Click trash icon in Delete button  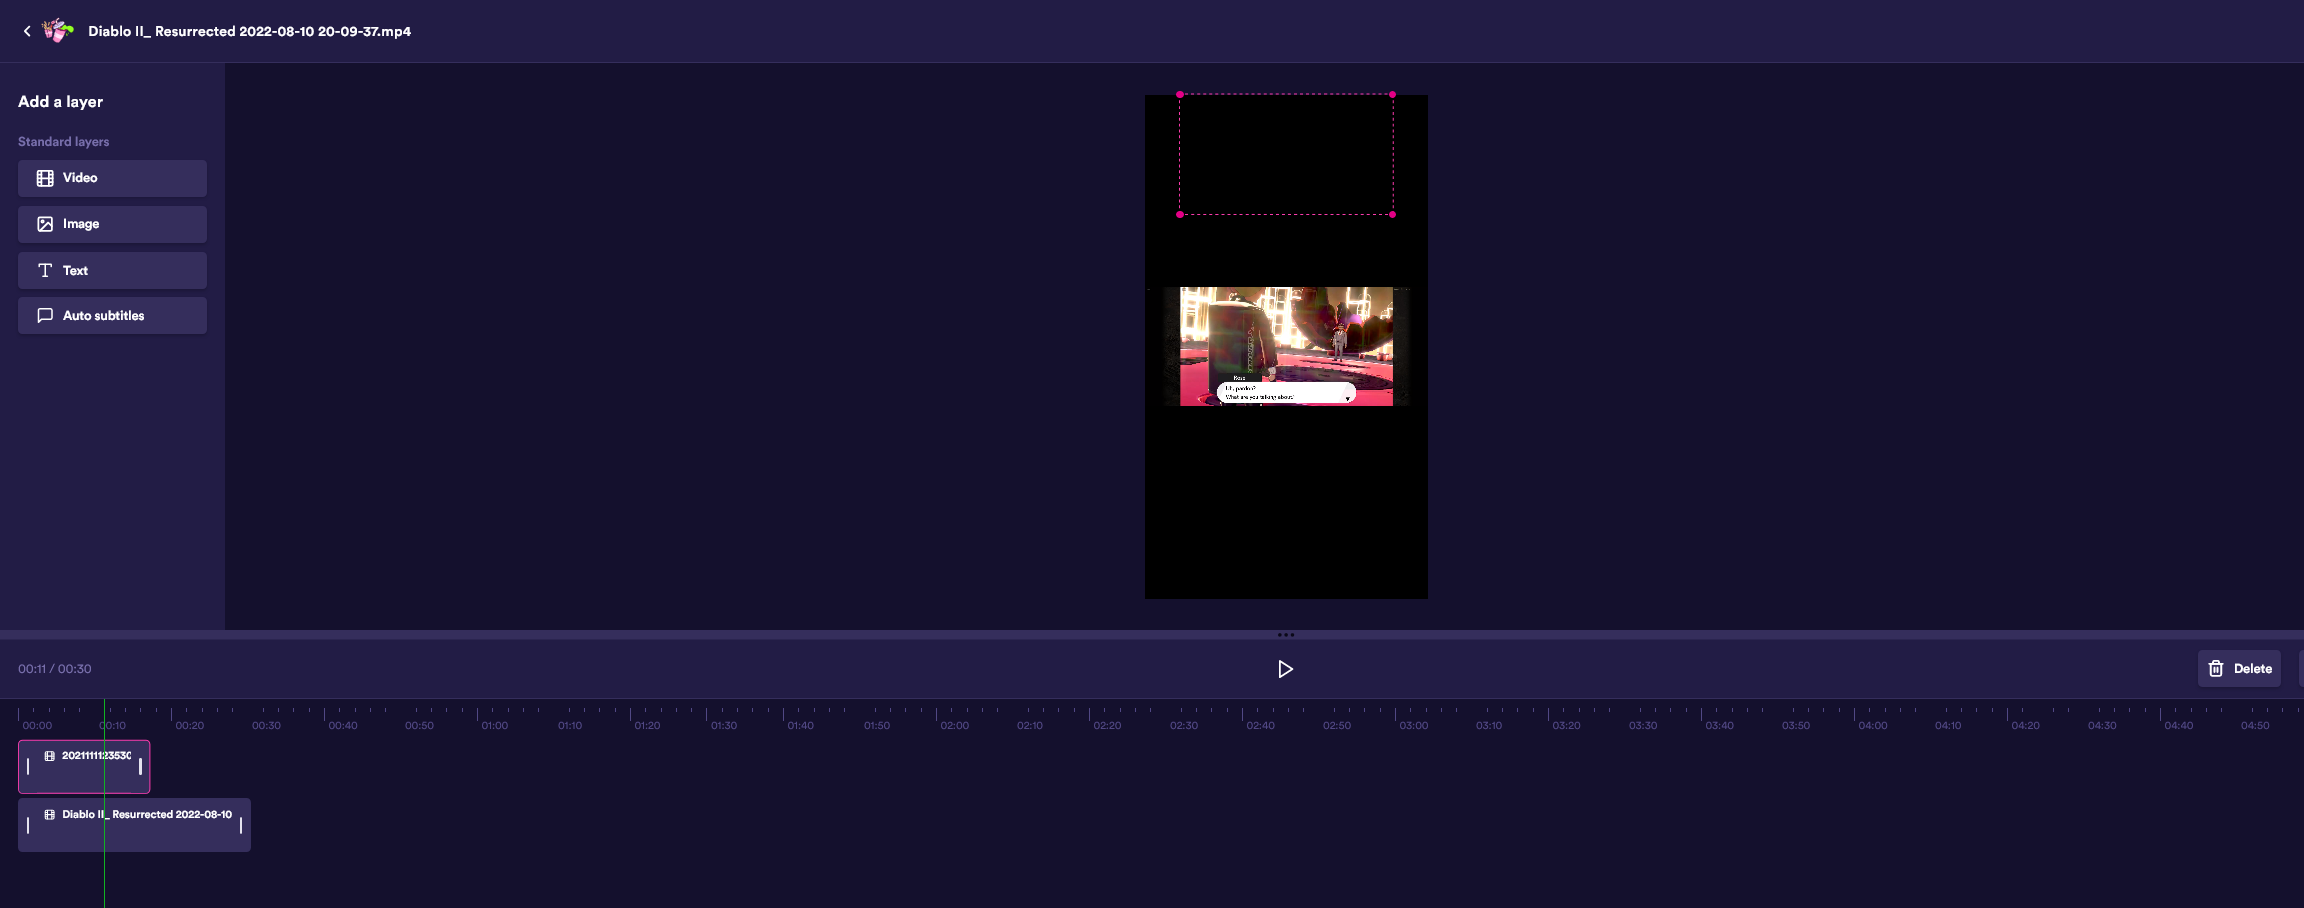click(2216, 669)
